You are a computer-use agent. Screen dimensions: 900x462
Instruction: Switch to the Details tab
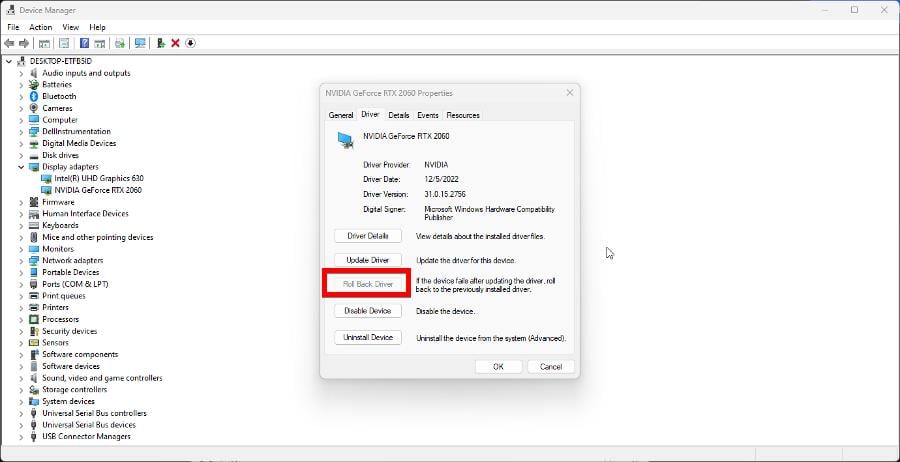click(399, 115)
